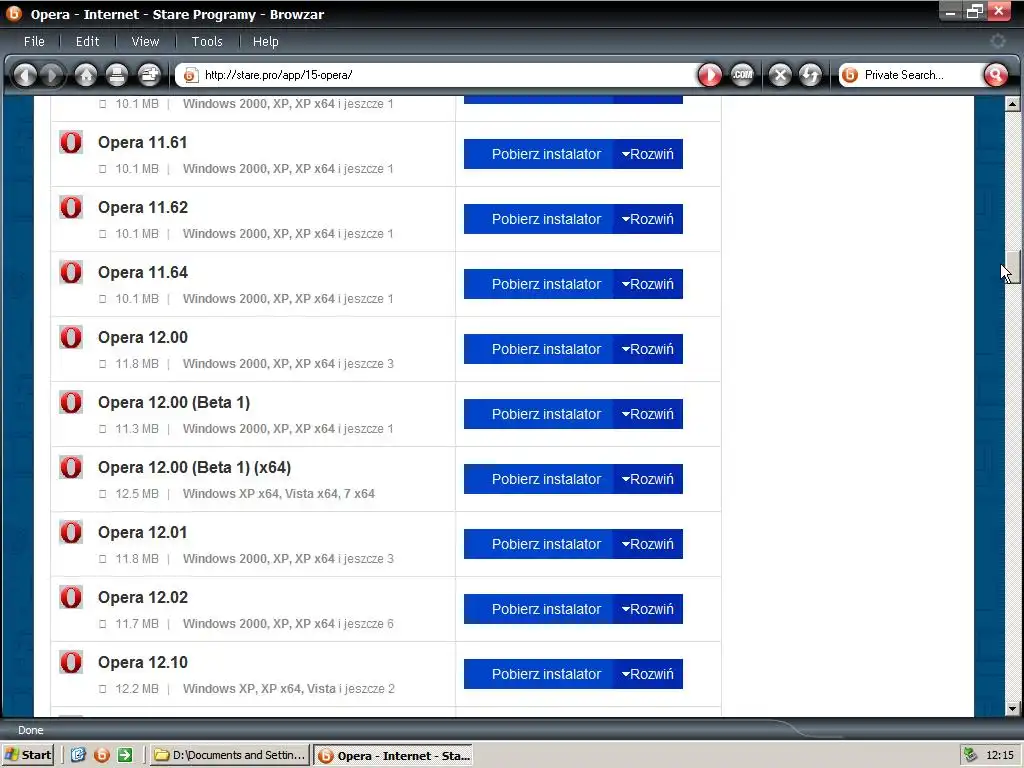
Task: Open Opera 12.10 title link
Action: 143,662
